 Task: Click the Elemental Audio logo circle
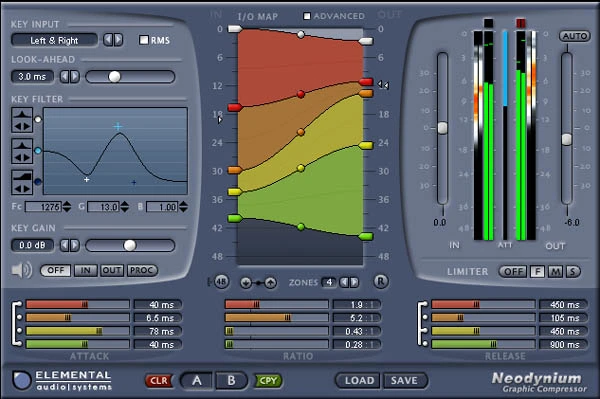tap(22, 380)
